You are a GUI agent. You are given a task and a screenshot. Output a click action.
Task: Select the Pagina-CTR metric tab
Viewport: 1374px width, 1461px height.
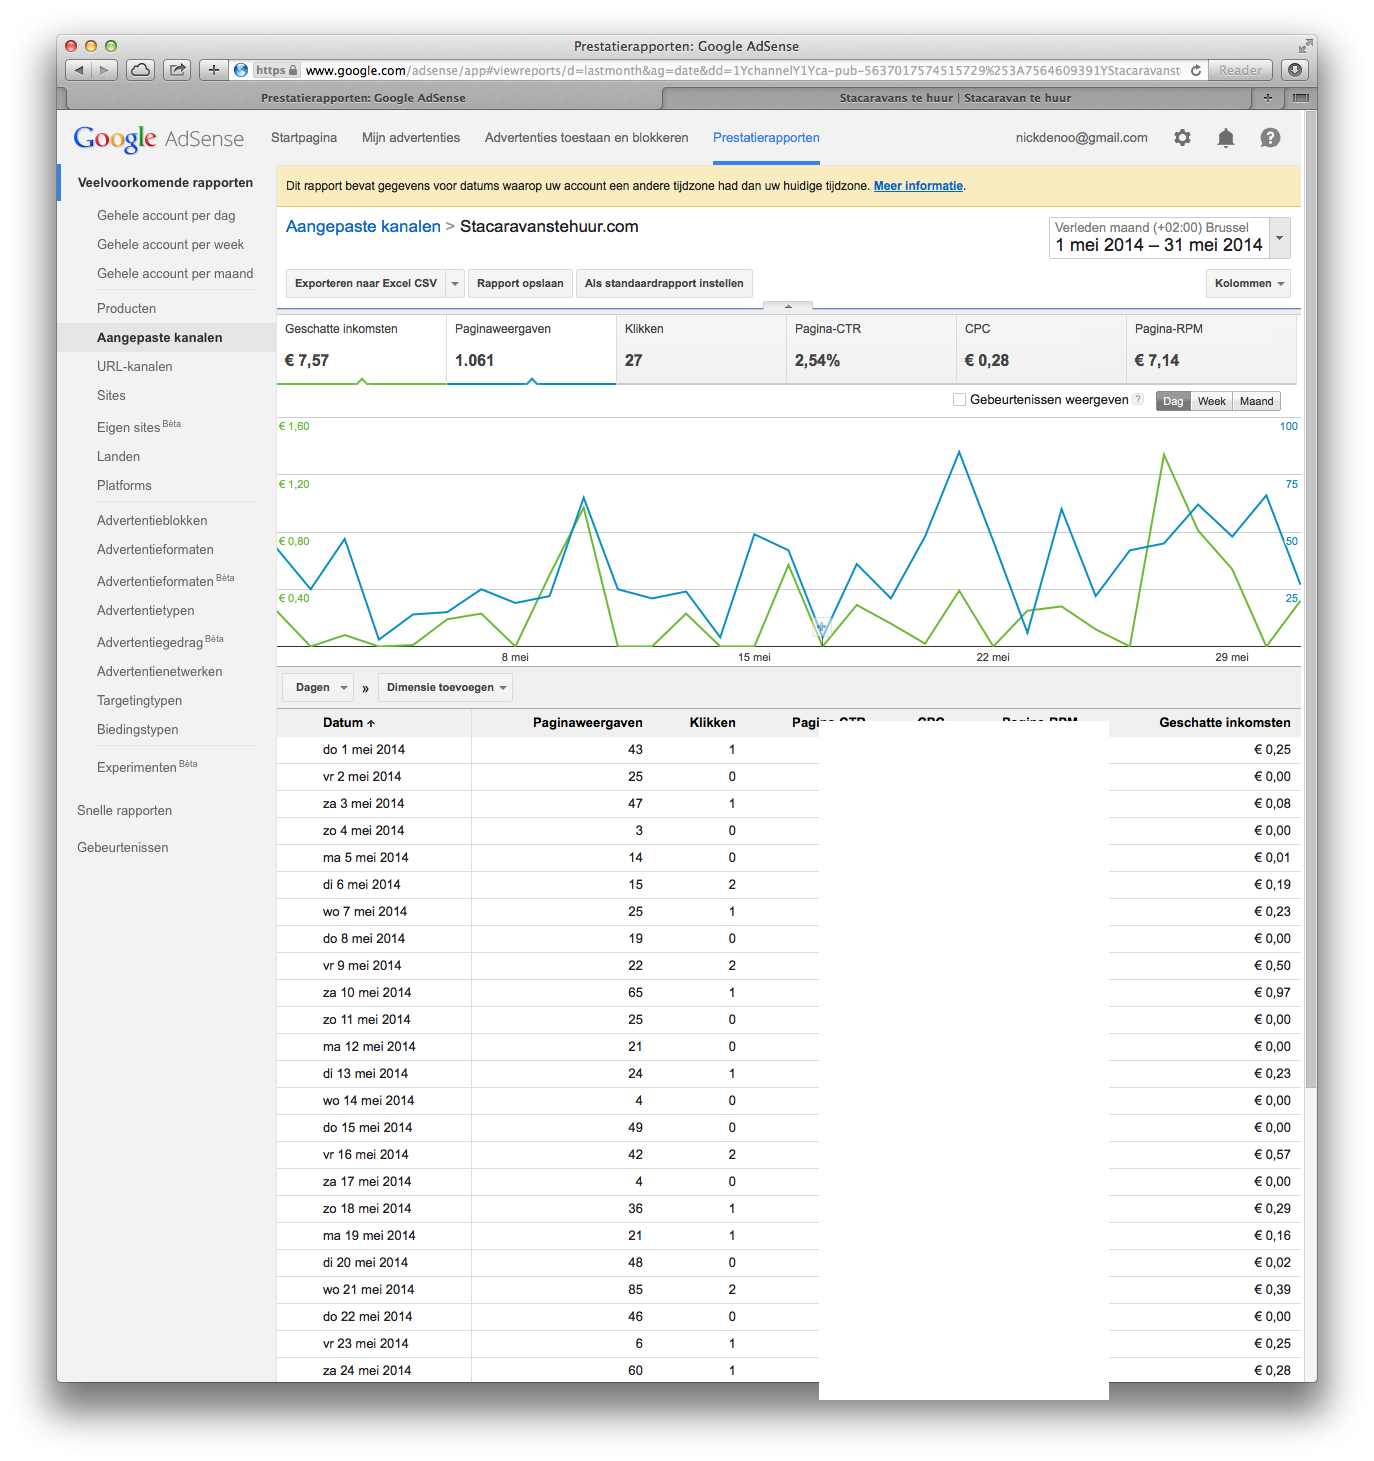[x=871, y=348]
